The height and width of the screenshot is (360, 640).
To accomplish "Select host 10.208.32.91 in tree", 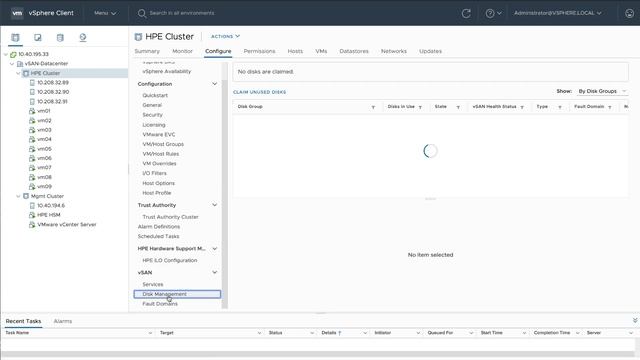I will click(52, 101).
